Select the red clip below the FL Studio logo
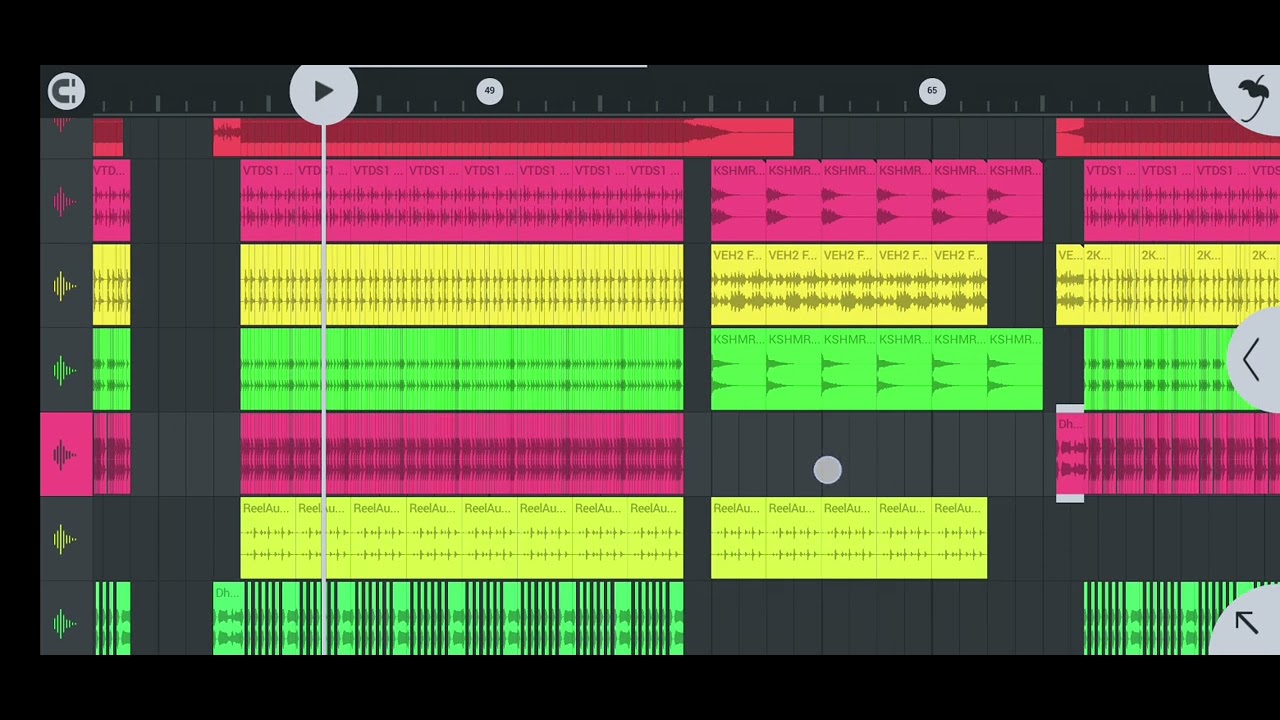Image resolution: width=1280 pixels, height=720 pixels. [x=1168, y=137]
